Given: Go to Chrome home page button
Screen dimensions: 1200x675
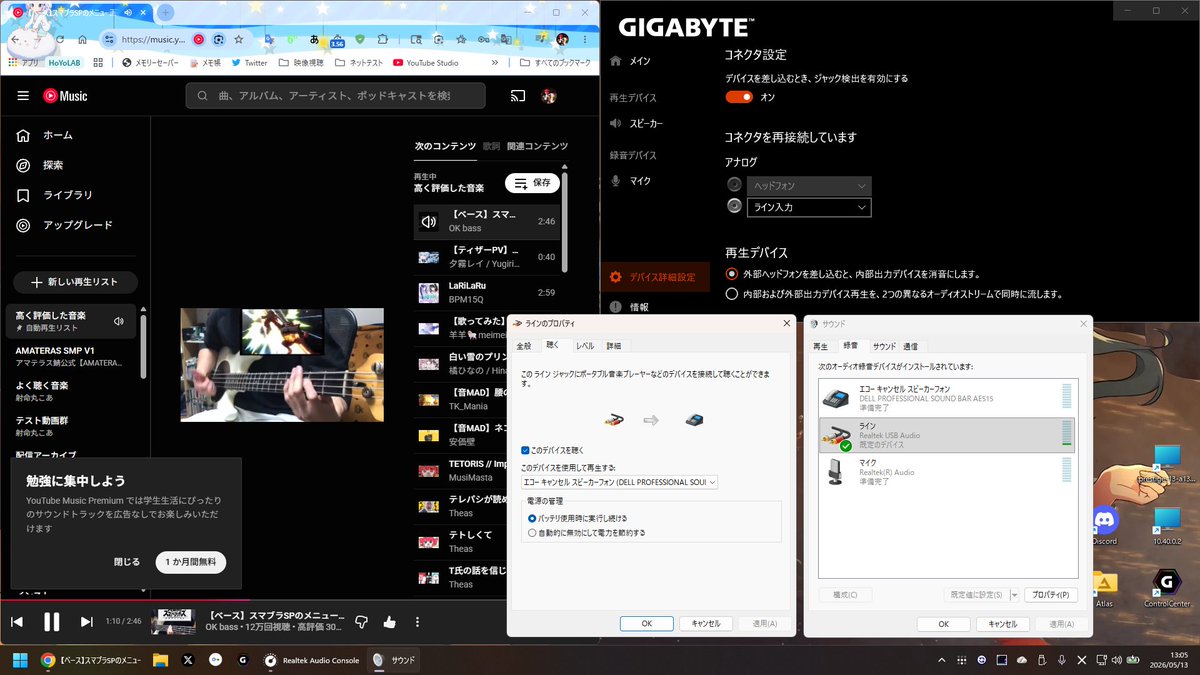Looking at the screenshot, I should pyautogui.click(x=82, y=40).
